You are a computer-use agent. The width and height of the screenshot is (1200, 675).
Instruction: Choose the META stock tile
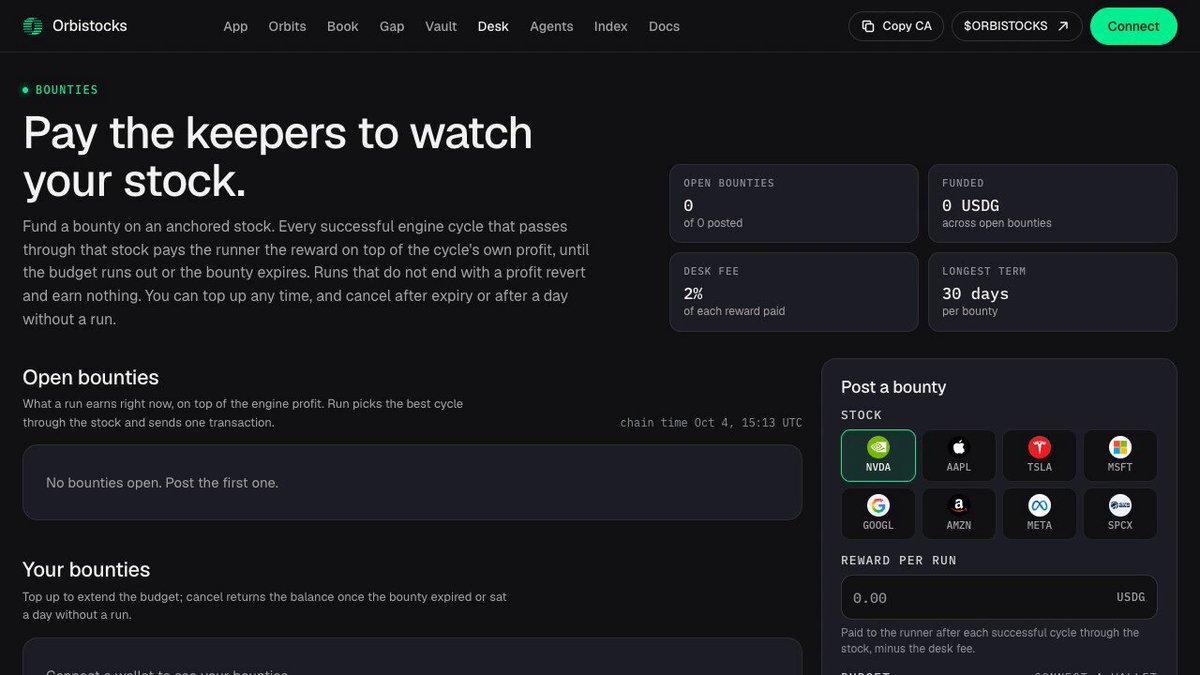(x=1039, y=514)
